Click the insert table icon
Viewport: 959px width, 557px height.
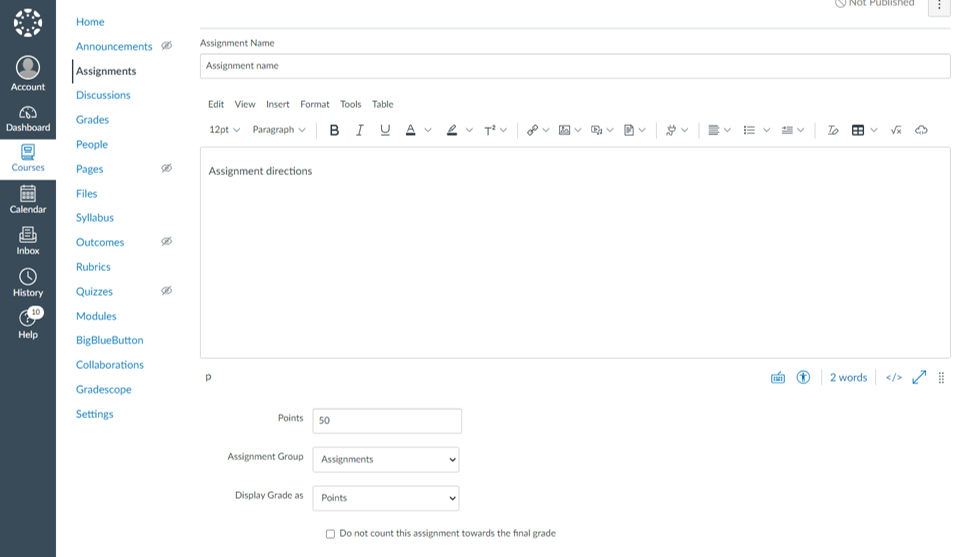point(858,130)
